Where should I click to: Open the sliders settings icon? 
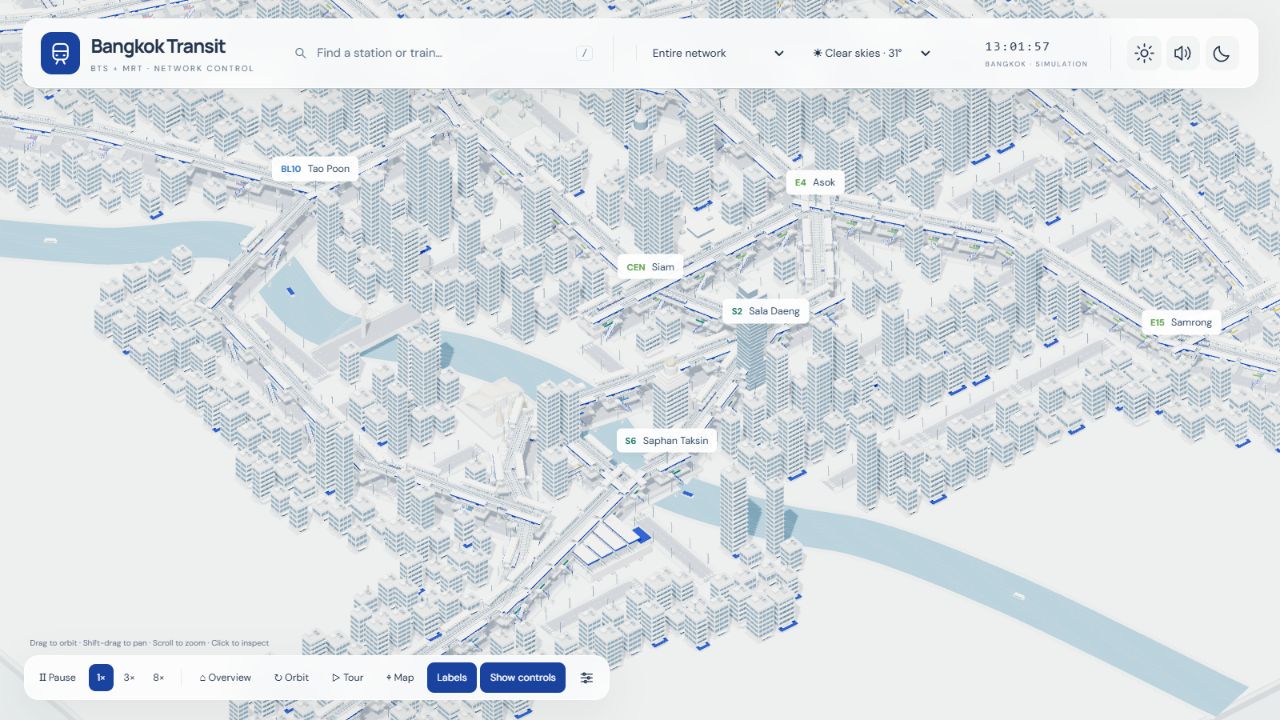[x=587, y=677]
